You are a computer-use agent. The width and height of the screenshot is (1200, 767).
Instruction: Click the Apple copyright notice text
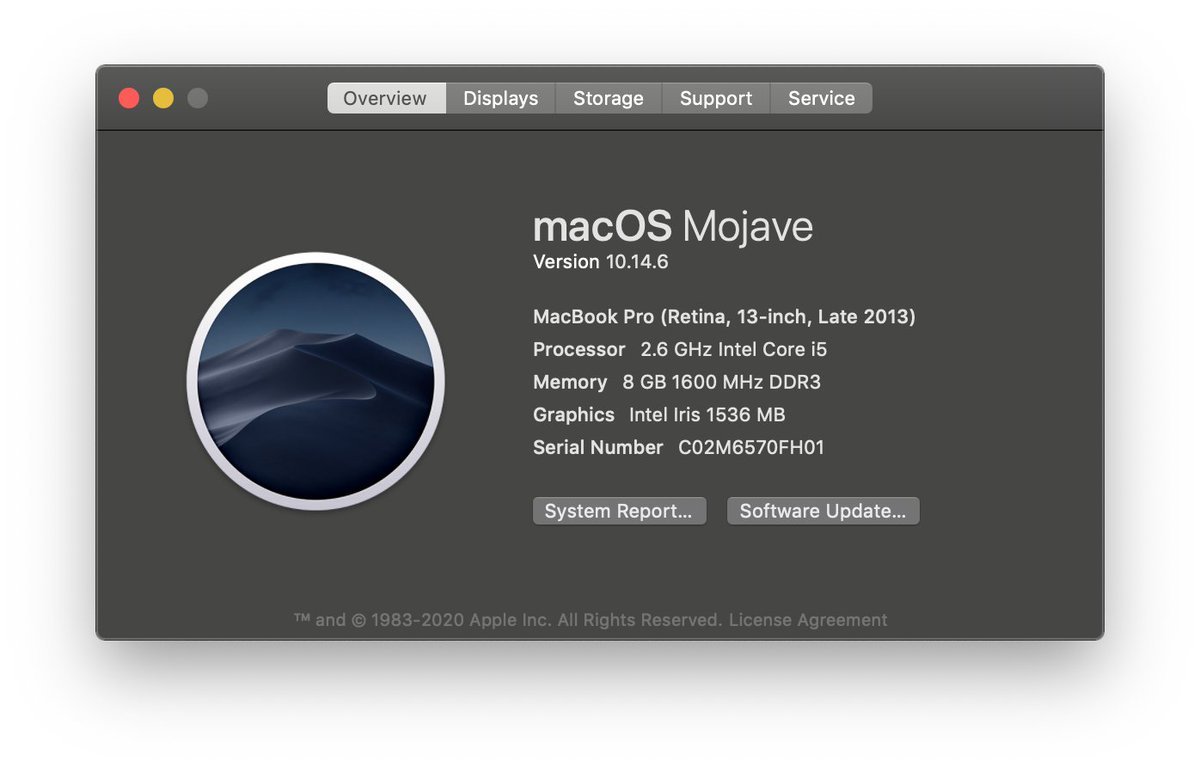(508, 620)
